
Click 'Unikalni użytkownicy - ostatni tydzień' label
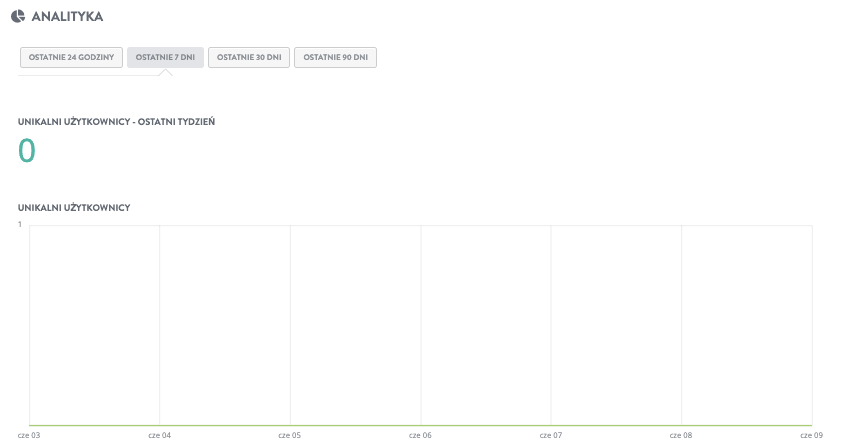116,122
